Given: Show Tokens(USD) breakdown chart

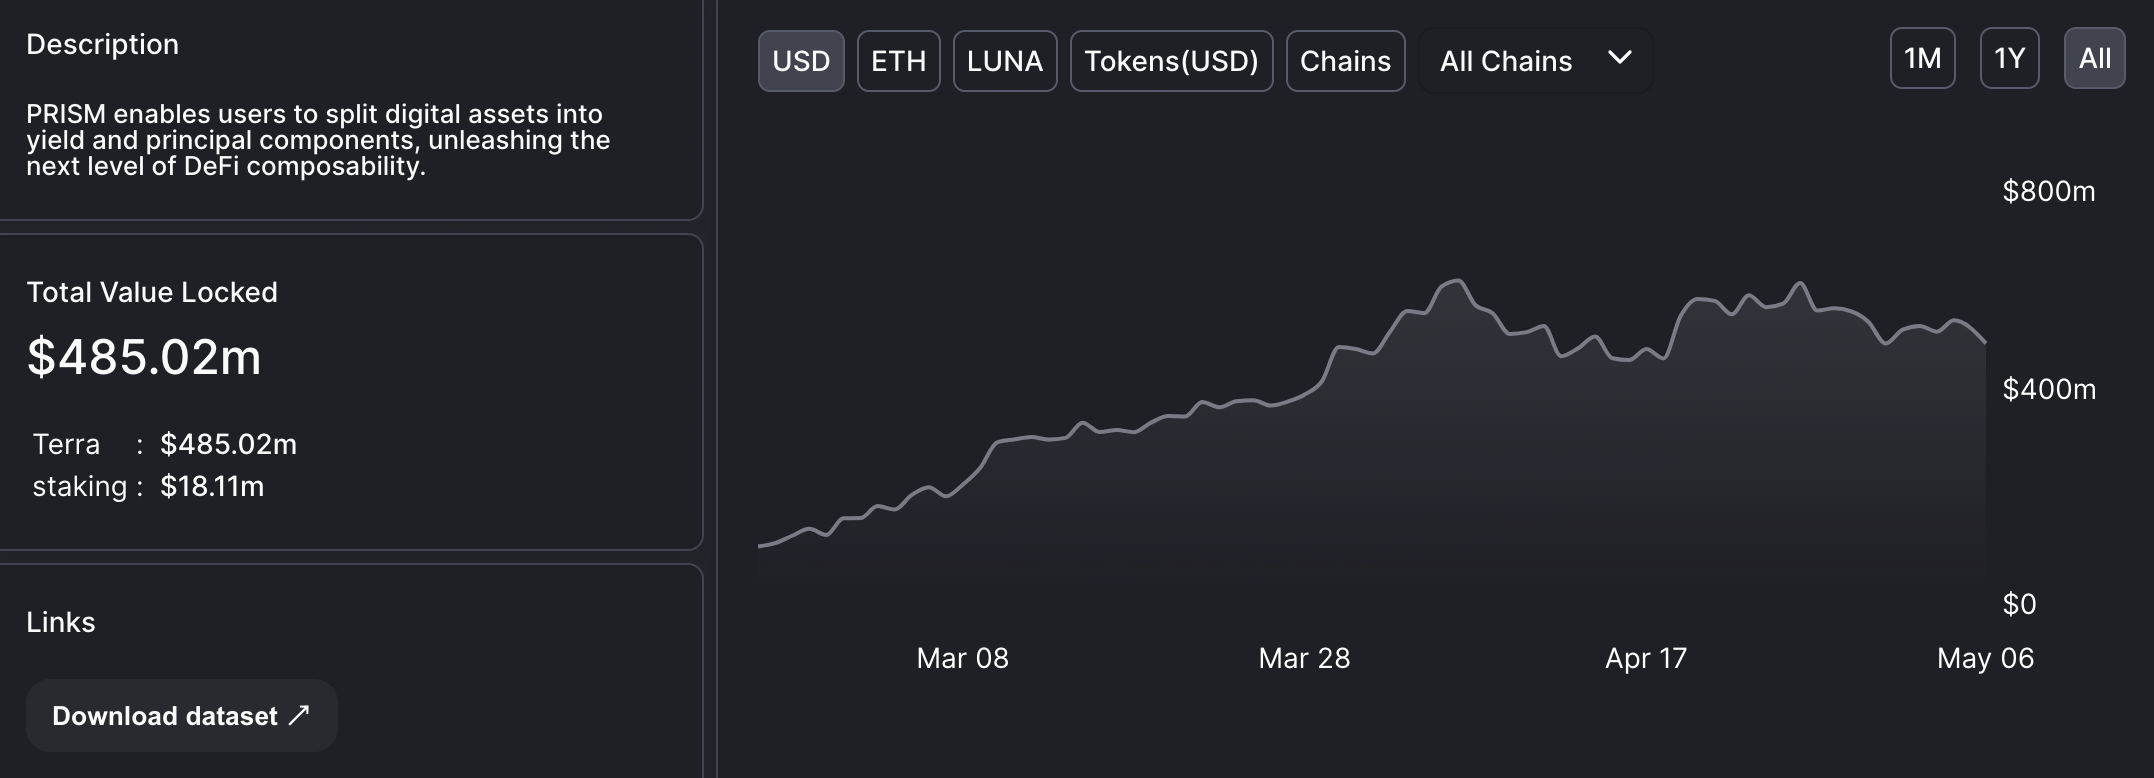Looking at the screenshot, I should 1171,61.
